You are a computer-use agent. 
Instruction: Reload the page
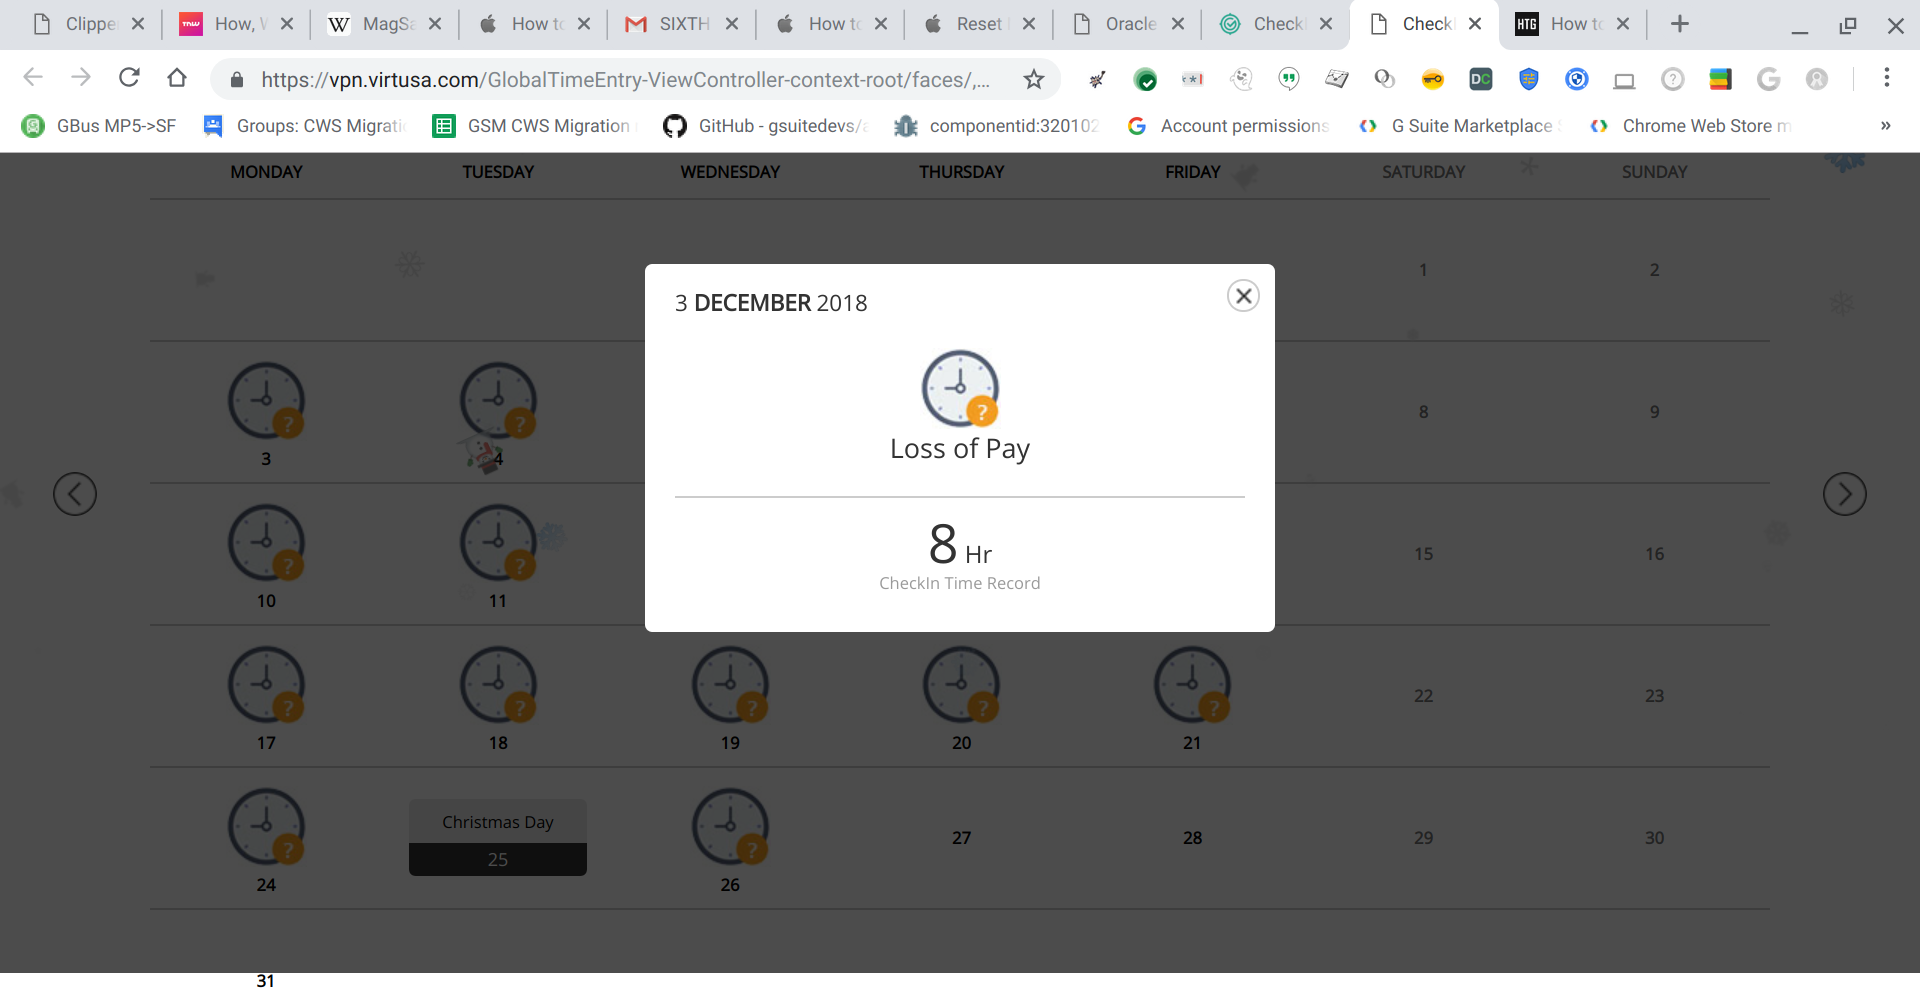coord(129,78)
